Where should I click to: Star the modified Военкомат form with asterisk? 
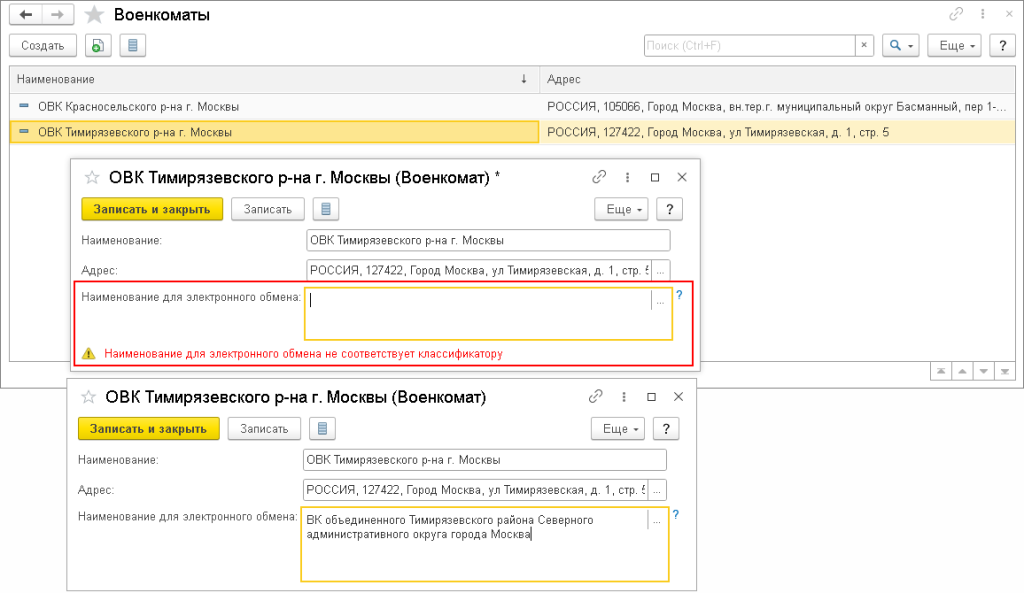(x=92, y=178)
